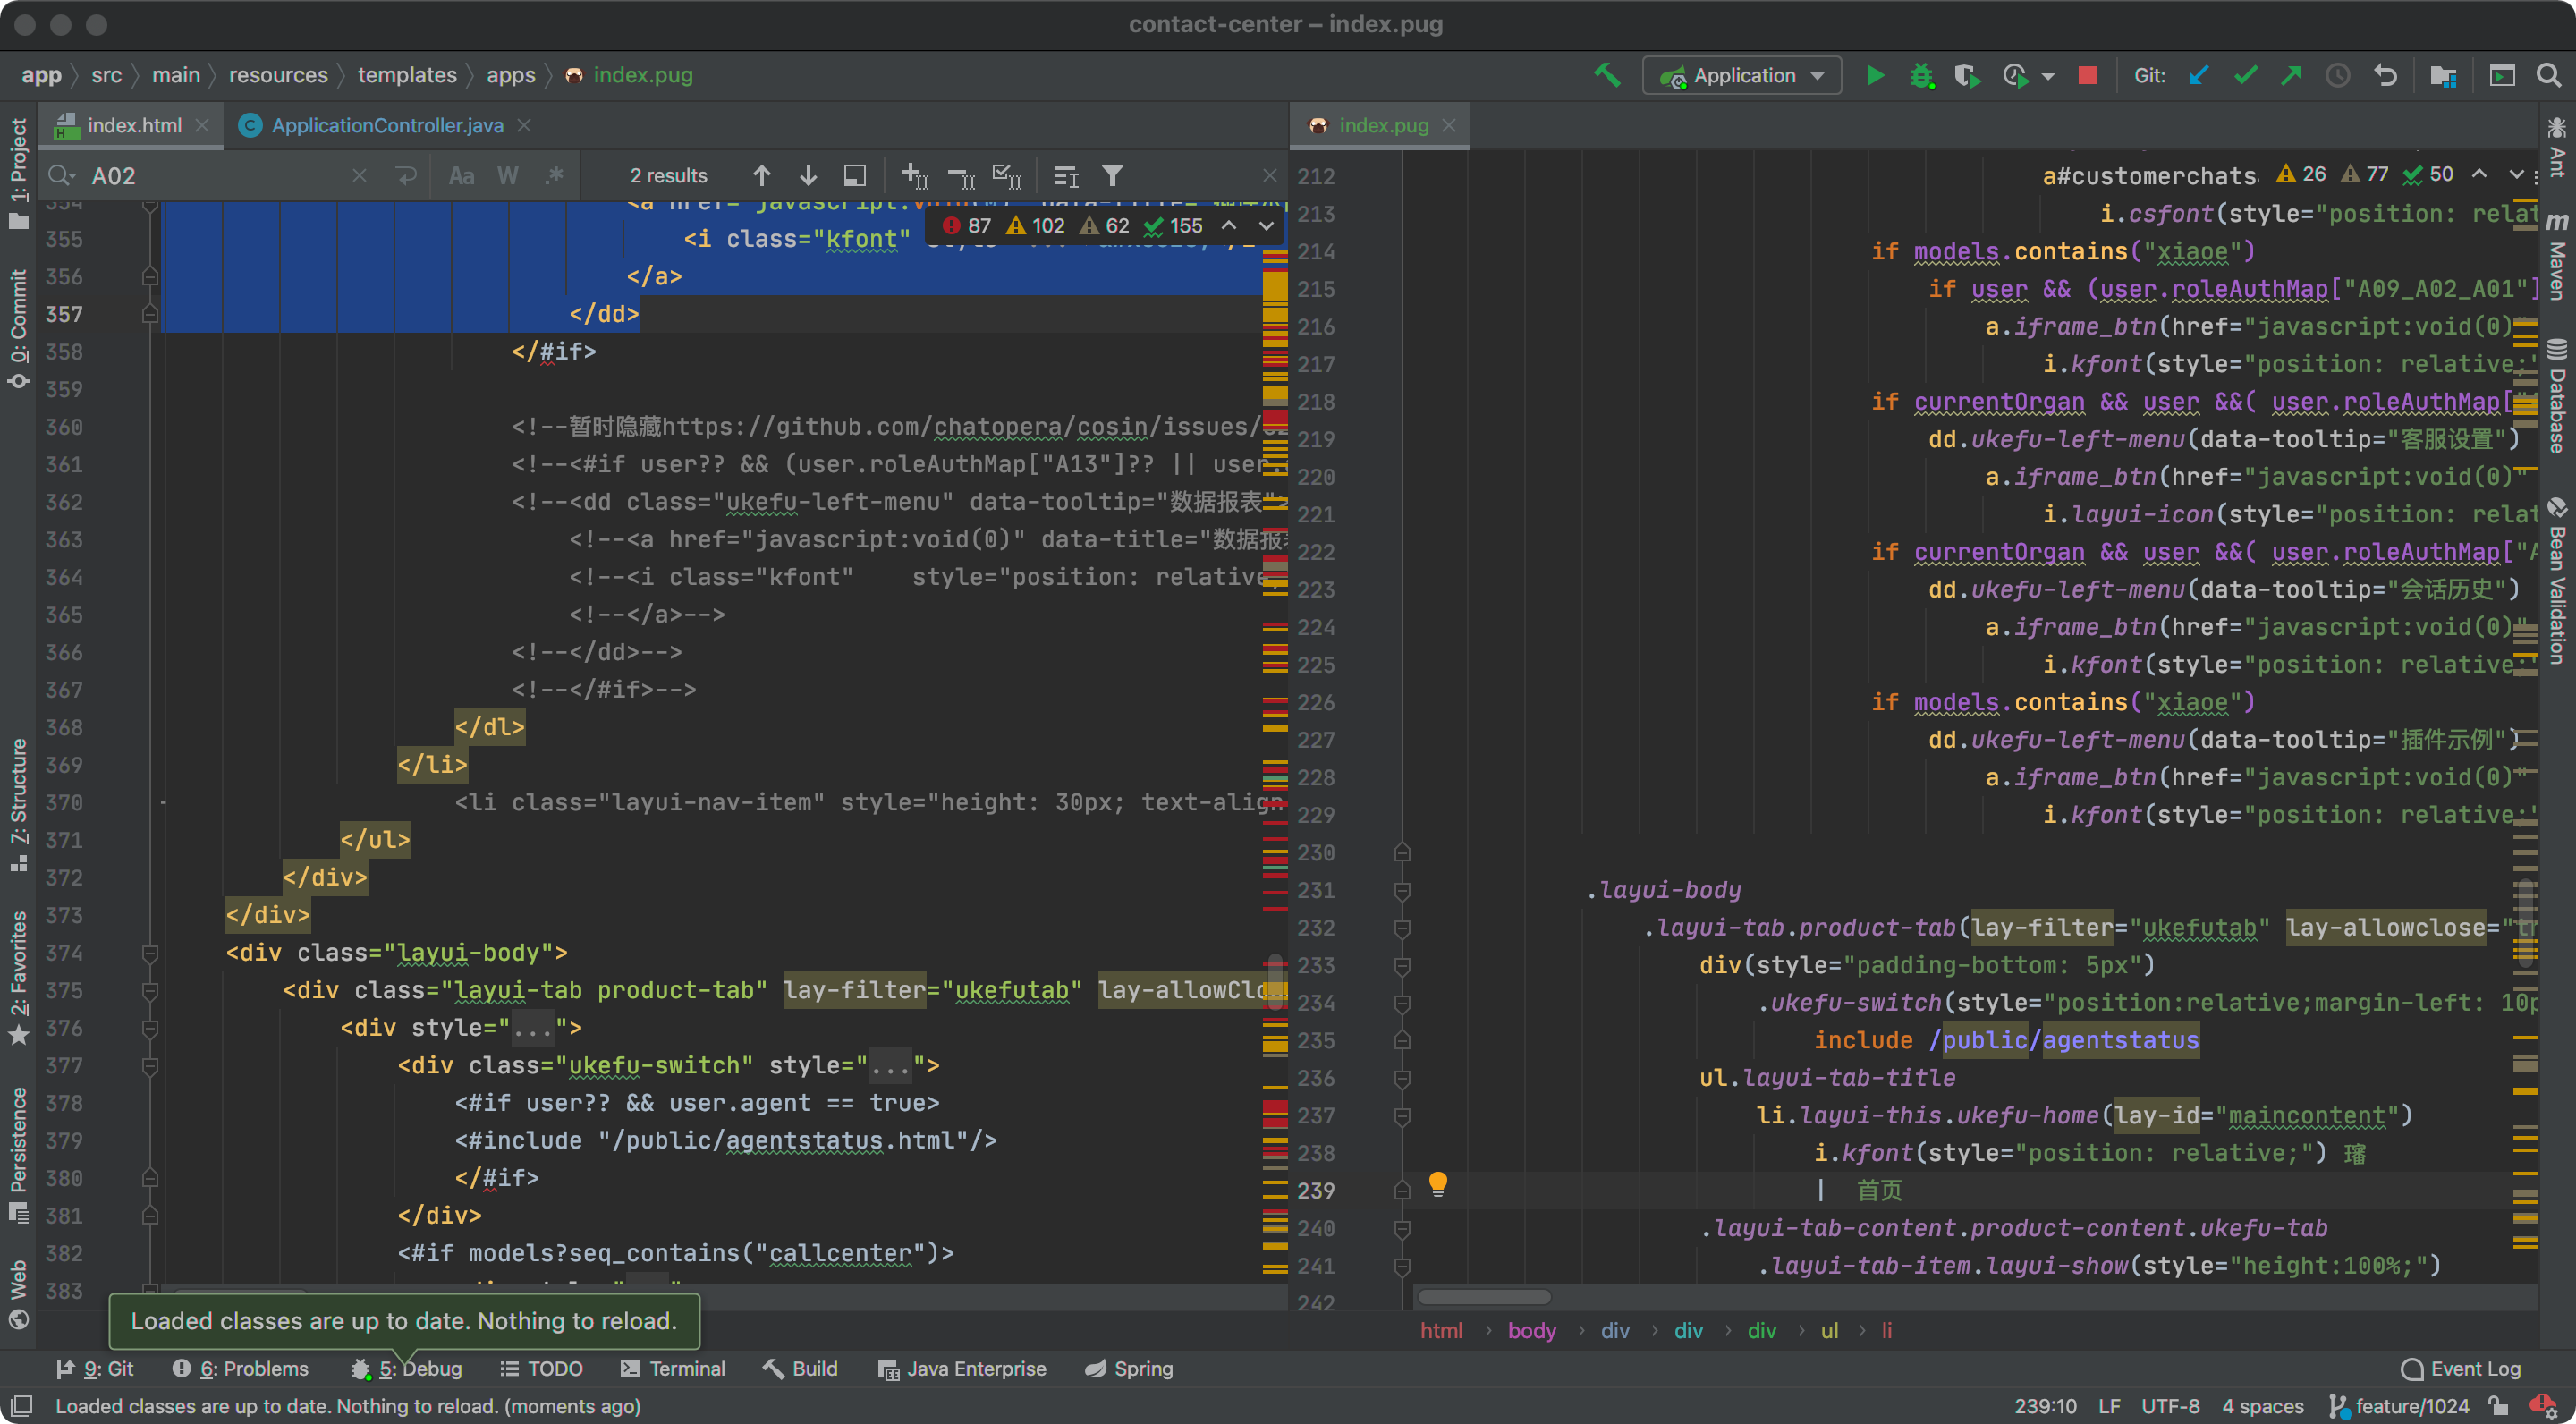
Task: Click the Build hammer icon
Action: [x=1607, y=75]
